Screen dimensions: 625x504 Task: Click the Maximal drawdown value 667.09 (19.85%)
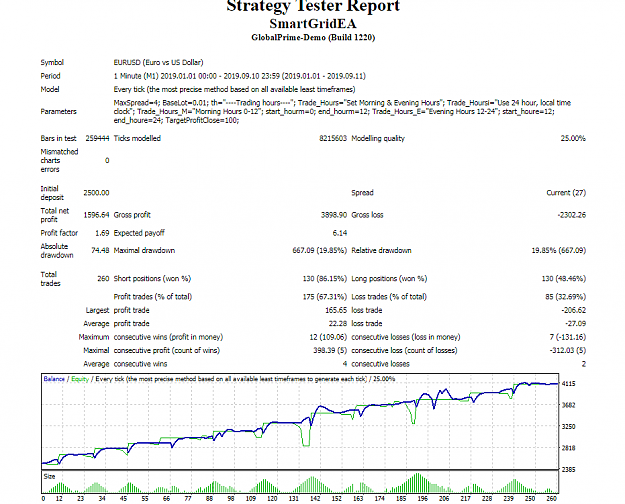pos(320,251)
